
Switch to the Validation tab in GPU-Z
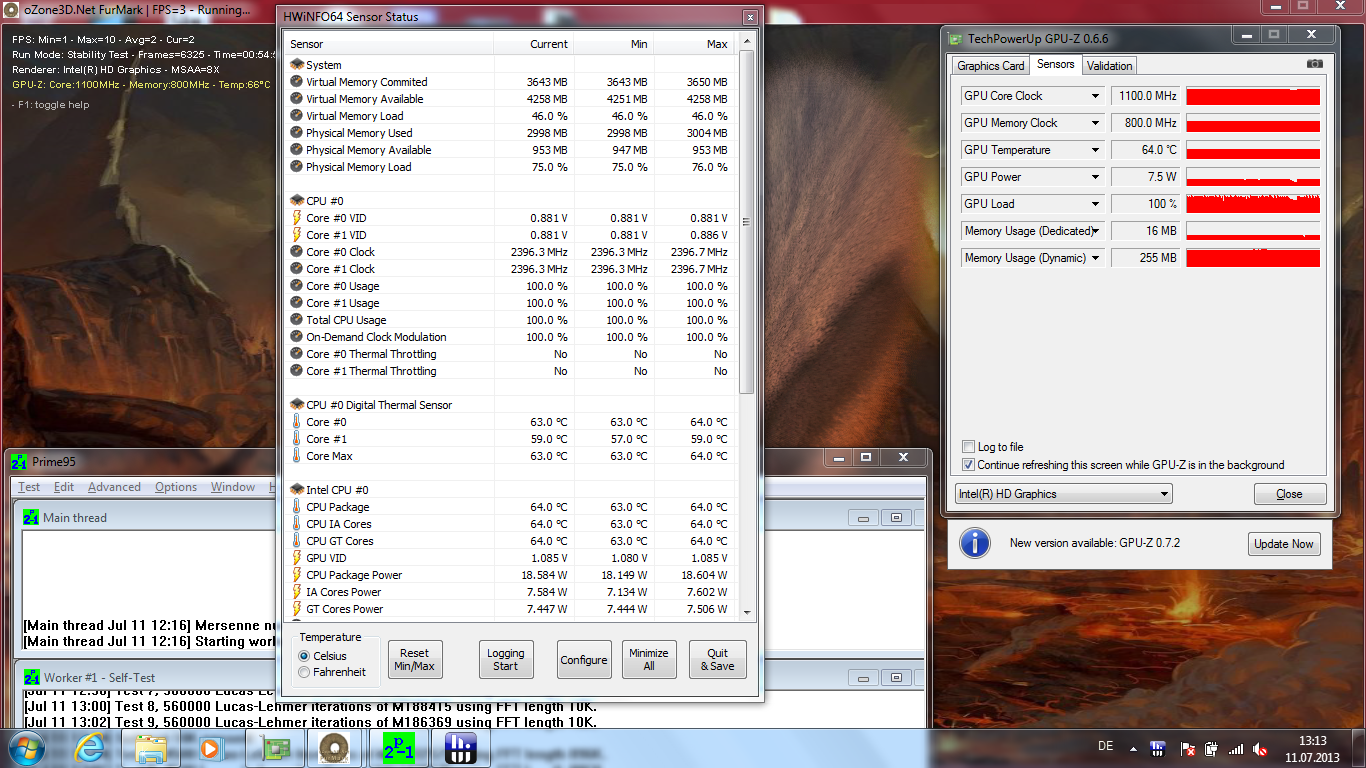coord(1110,66)
